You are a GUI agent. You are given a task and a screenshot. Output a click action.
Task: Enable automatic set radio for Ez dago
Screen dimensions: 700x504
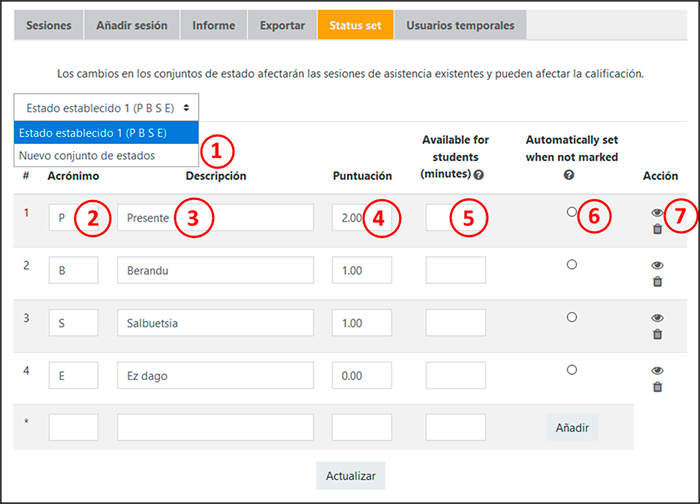tap(571, 370)
